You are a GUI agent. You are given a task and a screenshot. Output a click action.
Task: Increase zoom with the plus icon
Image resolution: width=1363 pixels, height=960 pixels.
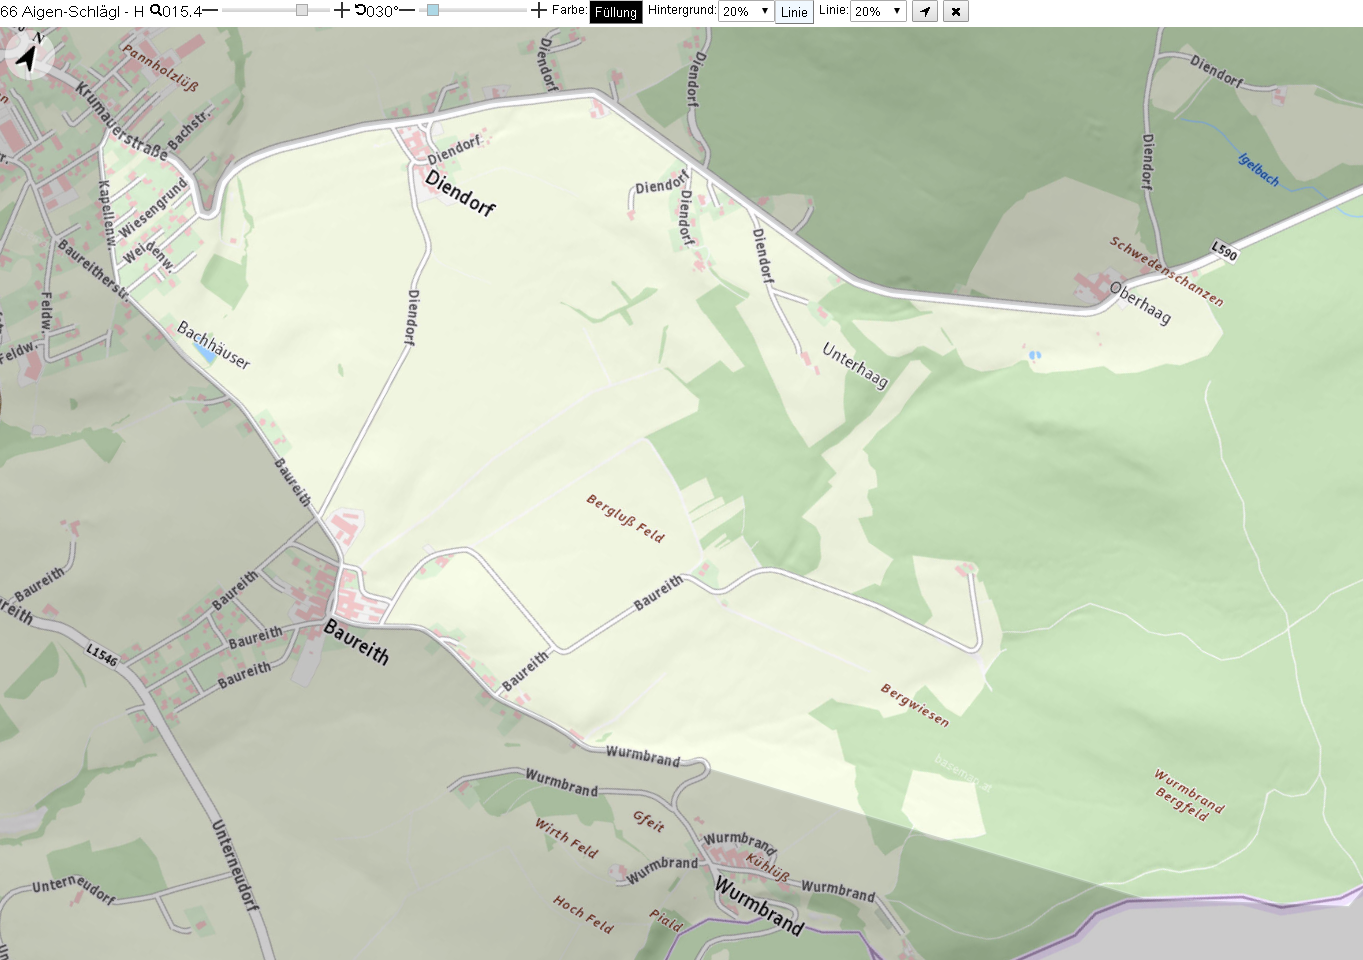(x=342, y=10)
